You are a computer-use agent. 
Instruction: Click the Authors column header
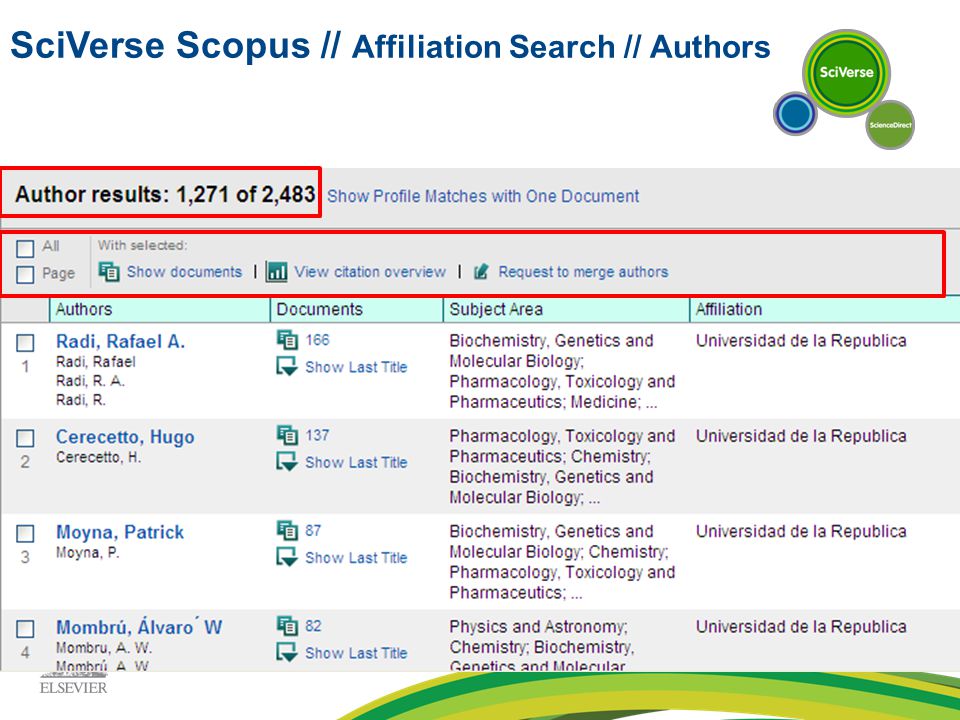tap(84, 309)
